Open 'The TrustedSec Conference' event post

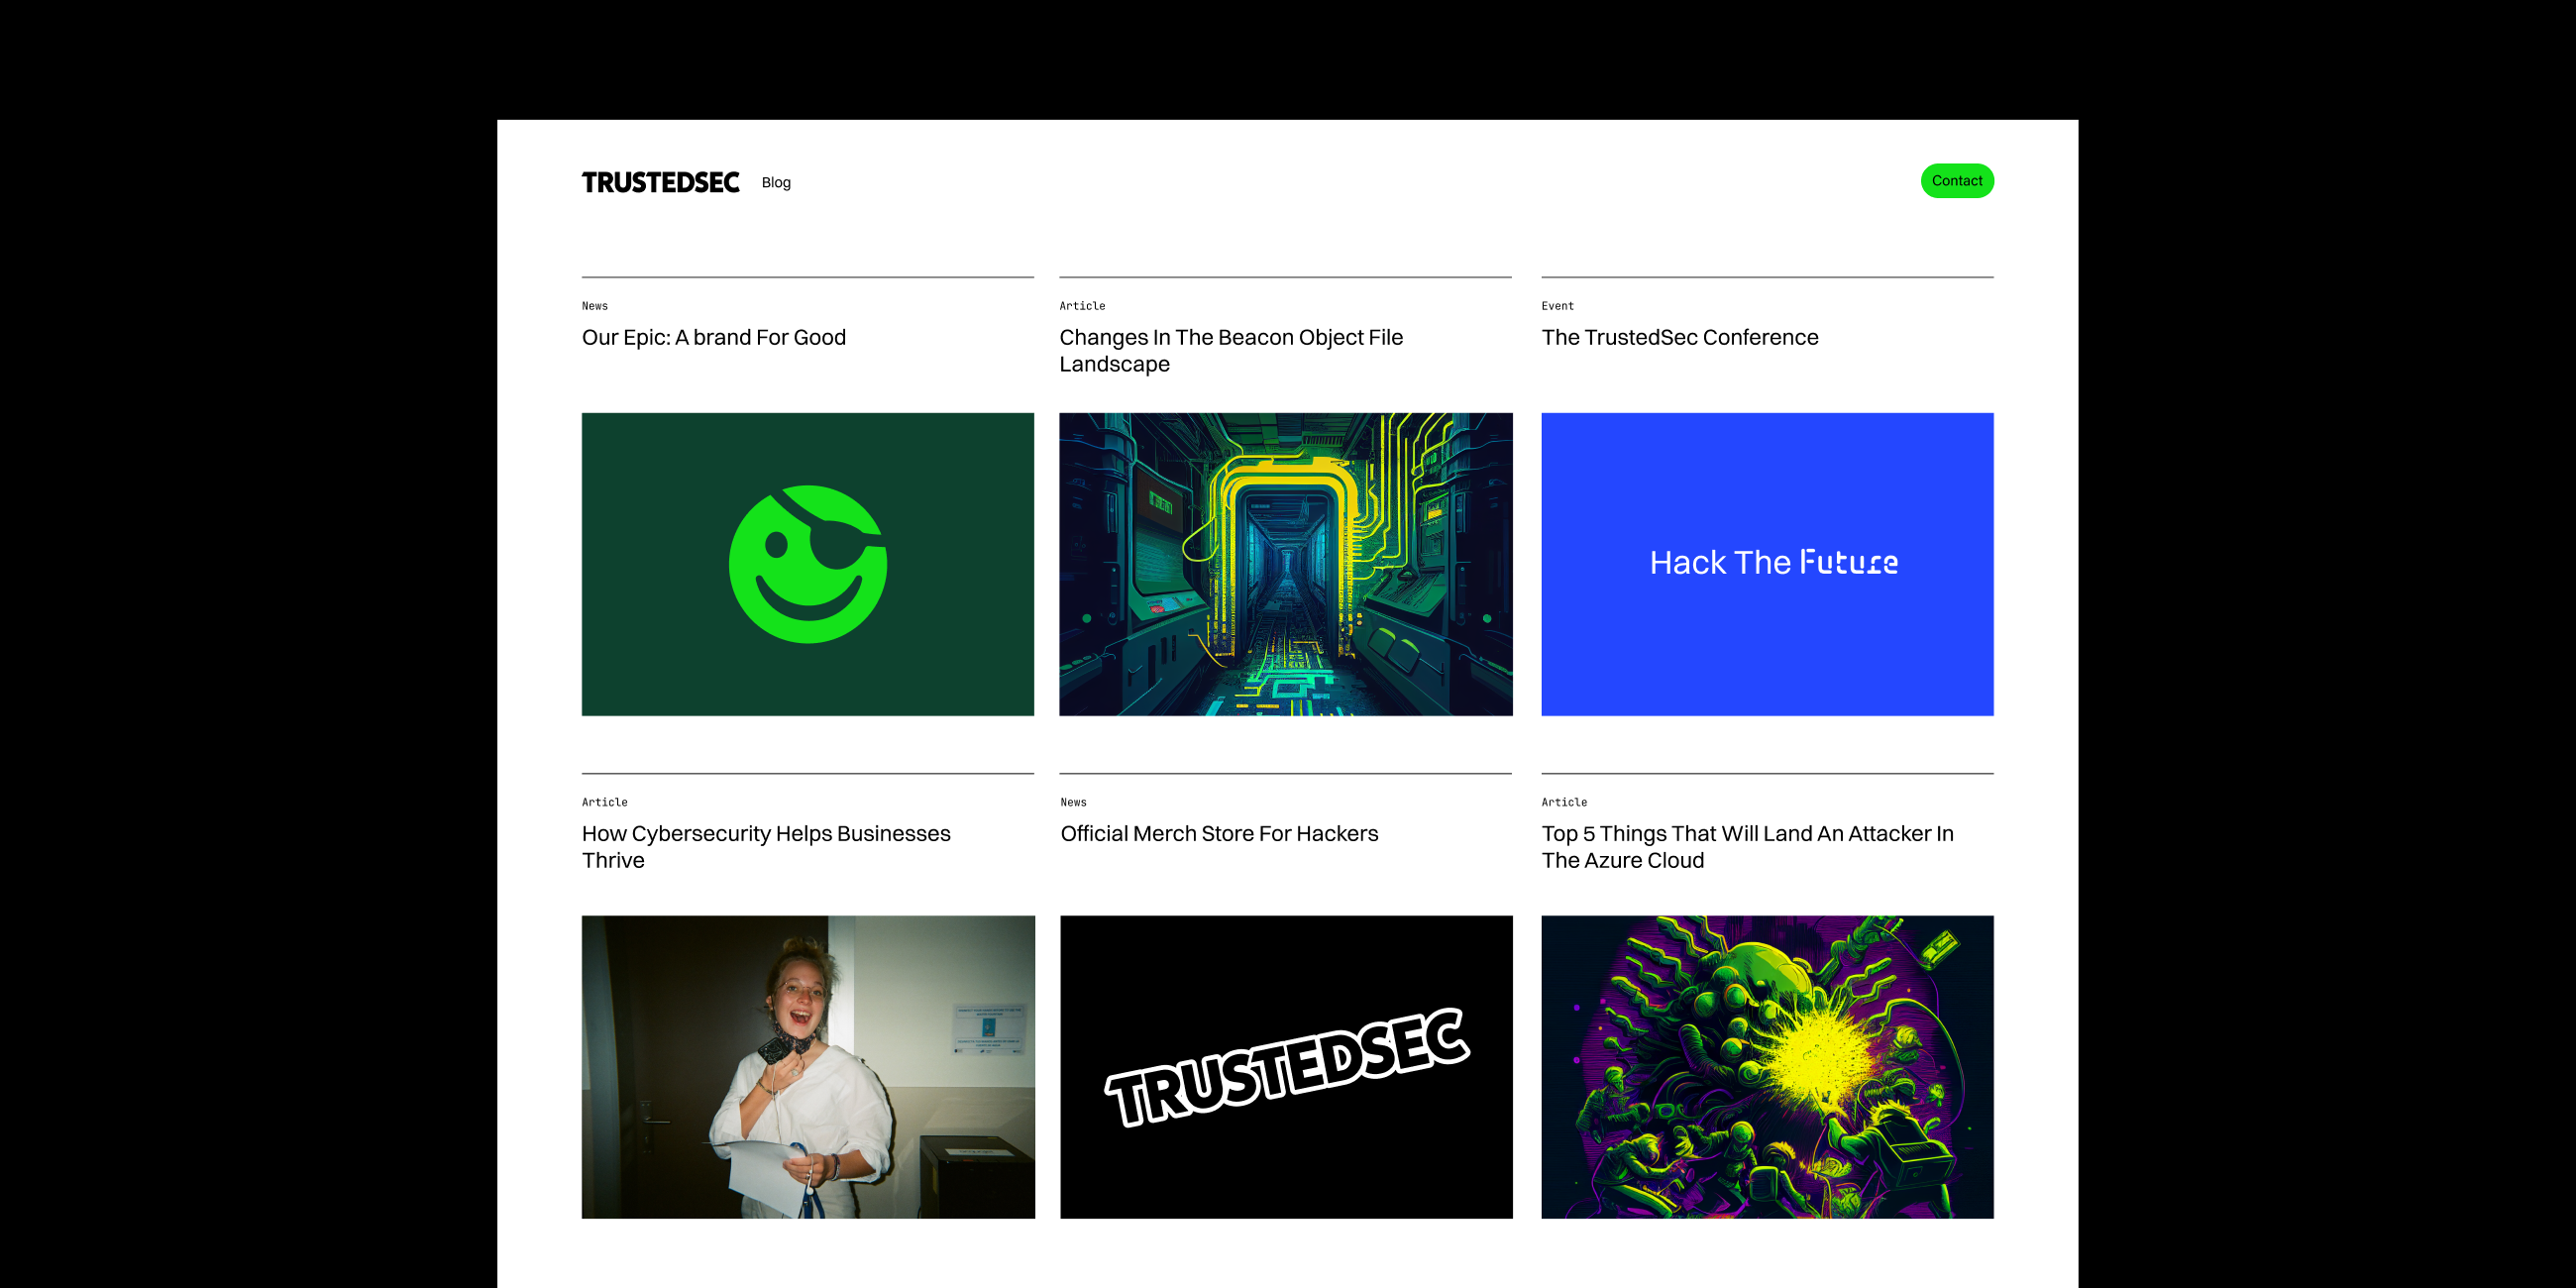(x=1679, y=337)
